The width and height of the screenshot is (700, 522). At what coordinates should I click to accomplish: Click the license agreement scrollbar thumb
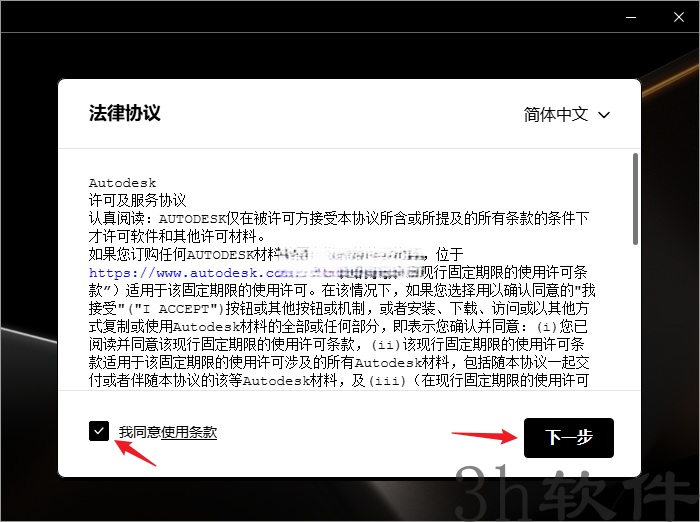[635, 199]
